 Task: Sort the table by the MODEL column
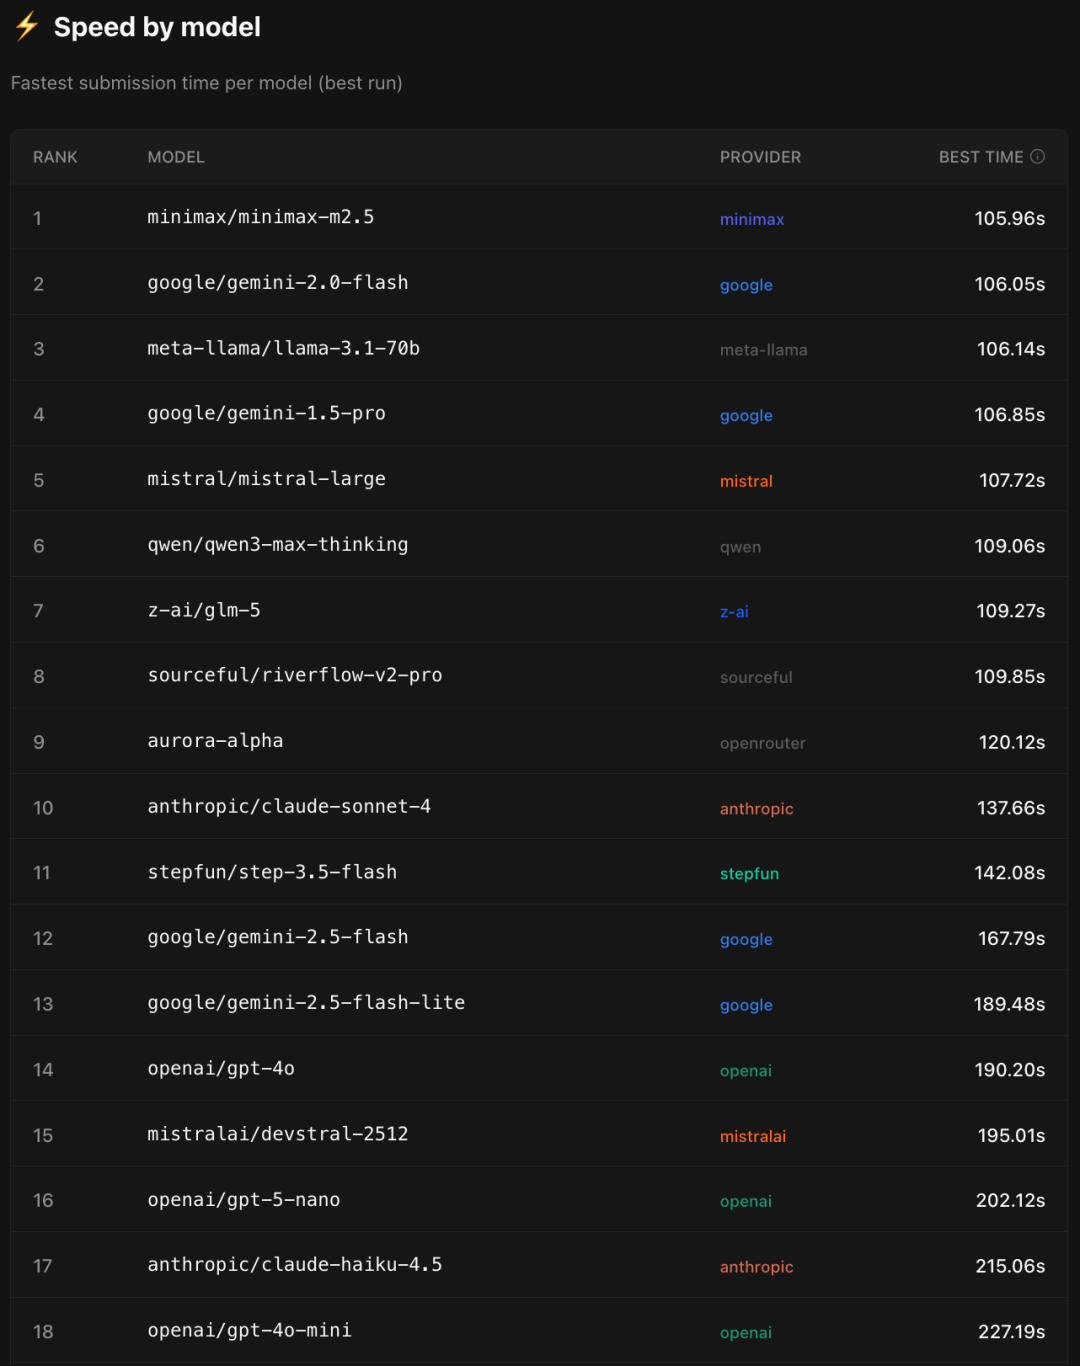pos(176,157)
